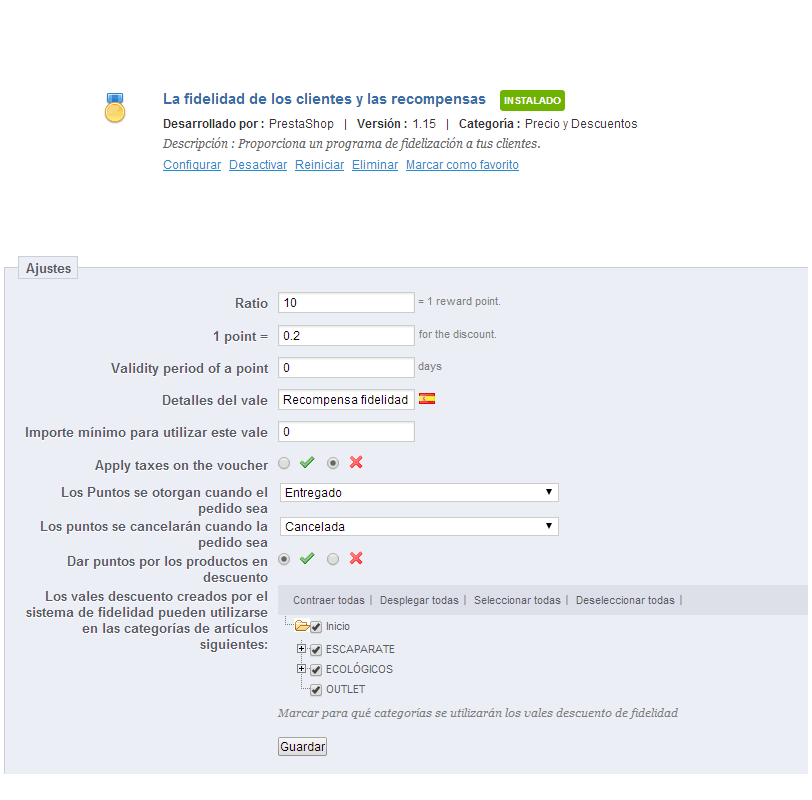Select No radio for Dar puntos por productos en descuento
The height and width of the screenshot is (800, 812).
(x=333, y=559)
